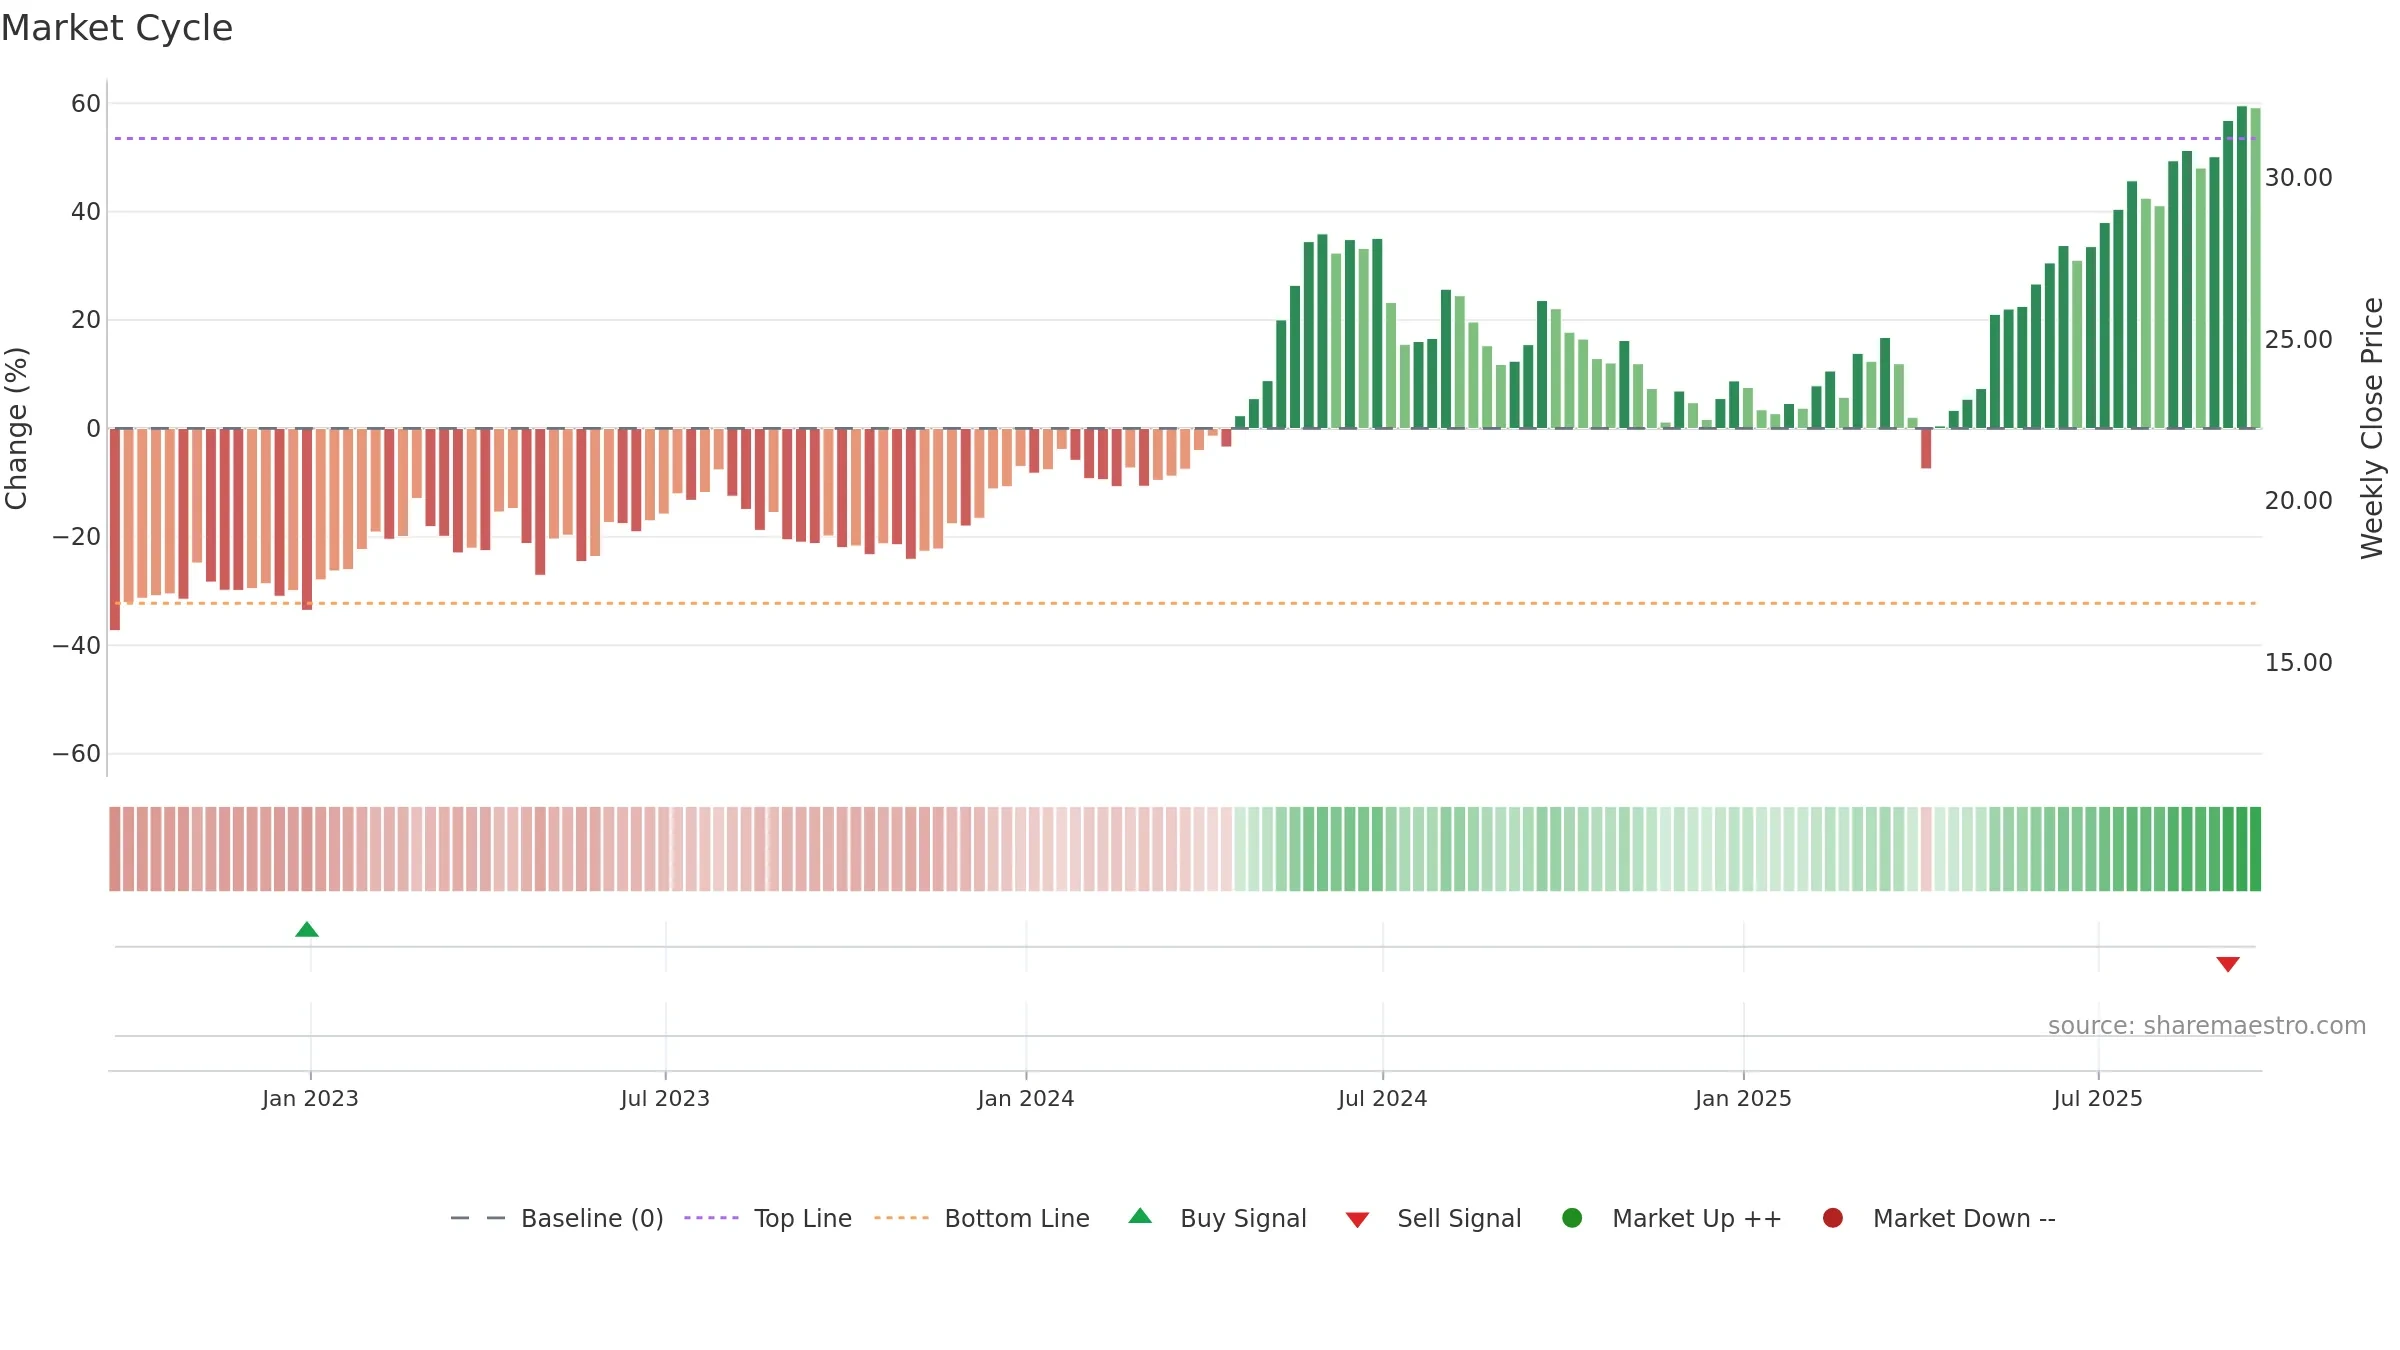Click the Market Cycle chart title
The height and width of the screenshot is (1350, 2400).
(117, 28)
